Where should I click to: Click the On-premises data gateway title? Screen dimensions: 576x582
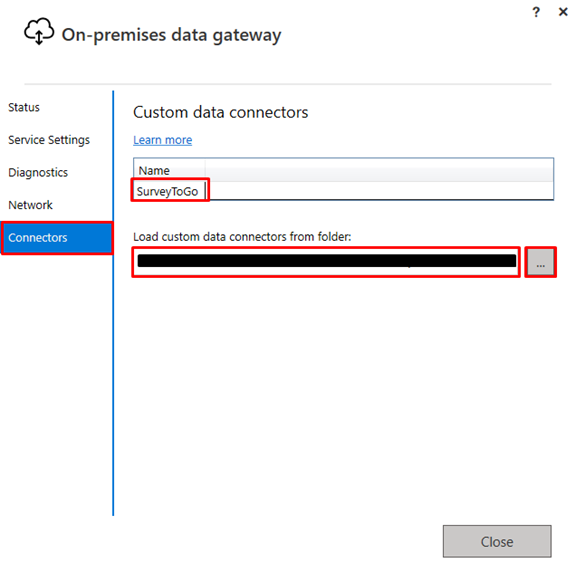click(171, 35)
